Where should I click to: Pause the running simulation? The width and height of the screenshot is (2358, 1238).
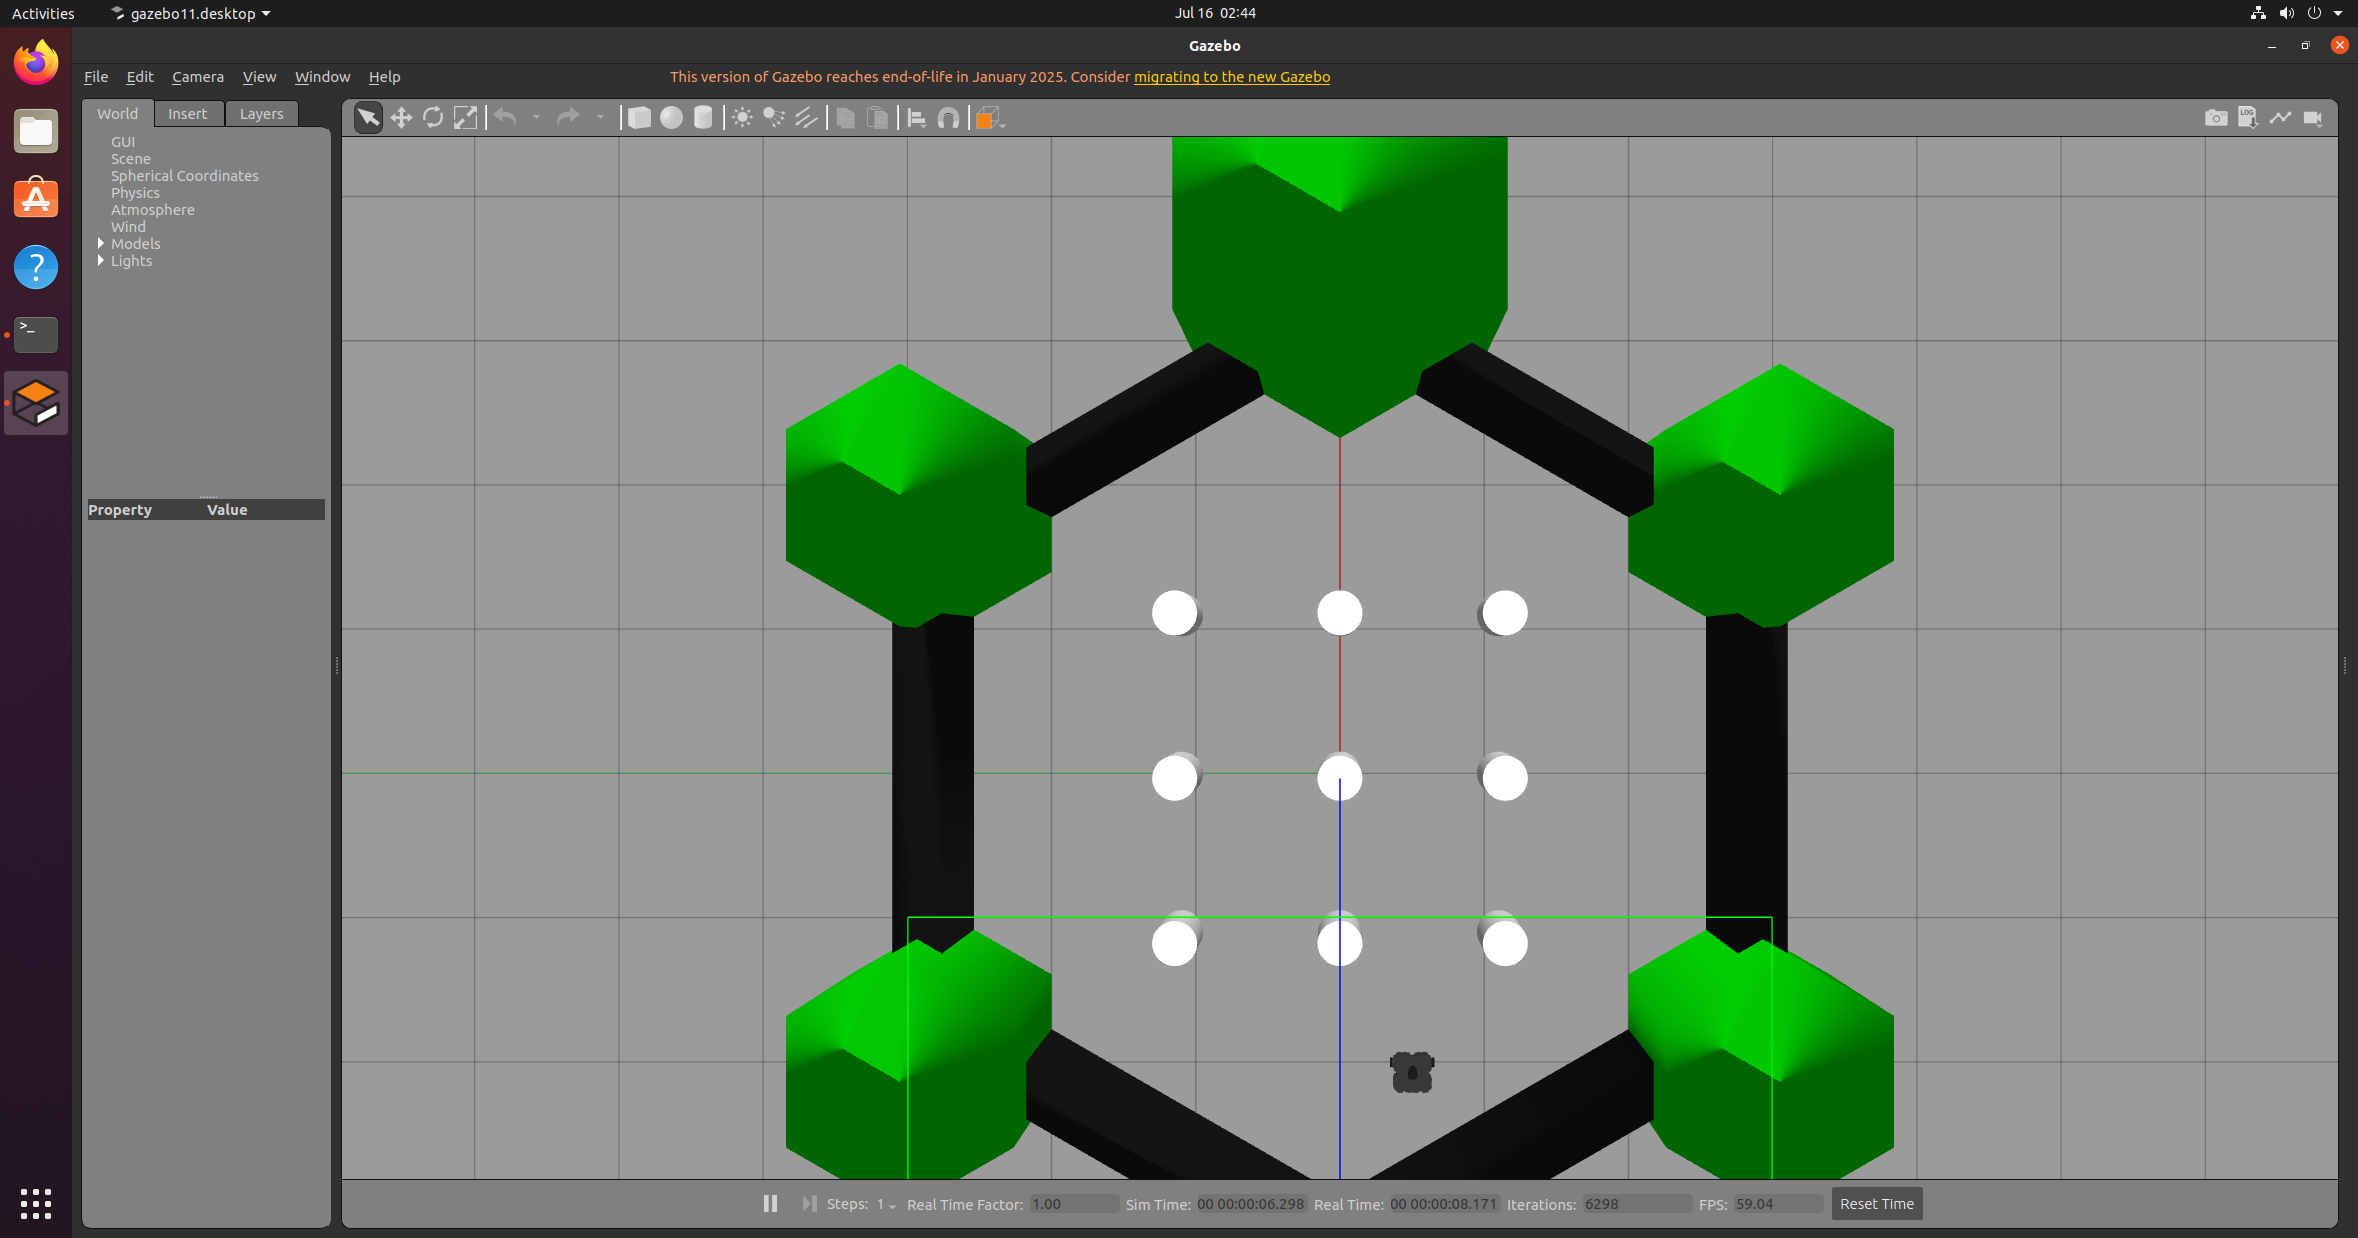coord(769,1204)
